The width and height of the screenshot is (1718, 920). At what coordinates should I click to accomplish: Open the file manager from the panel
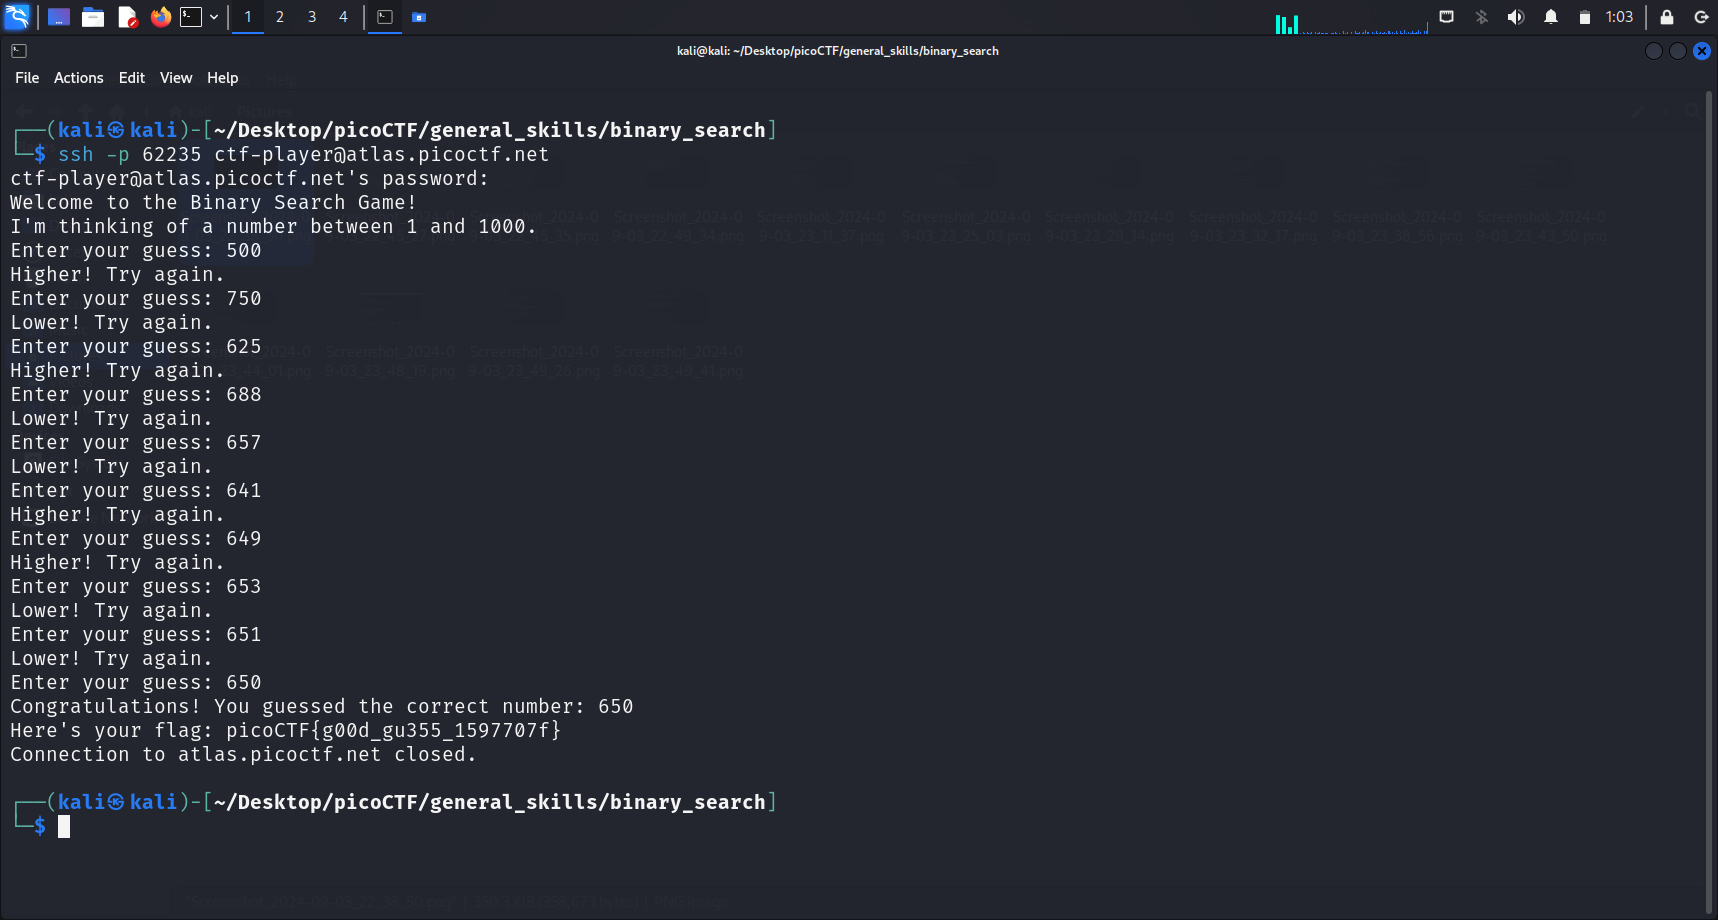tap(93, 17)
